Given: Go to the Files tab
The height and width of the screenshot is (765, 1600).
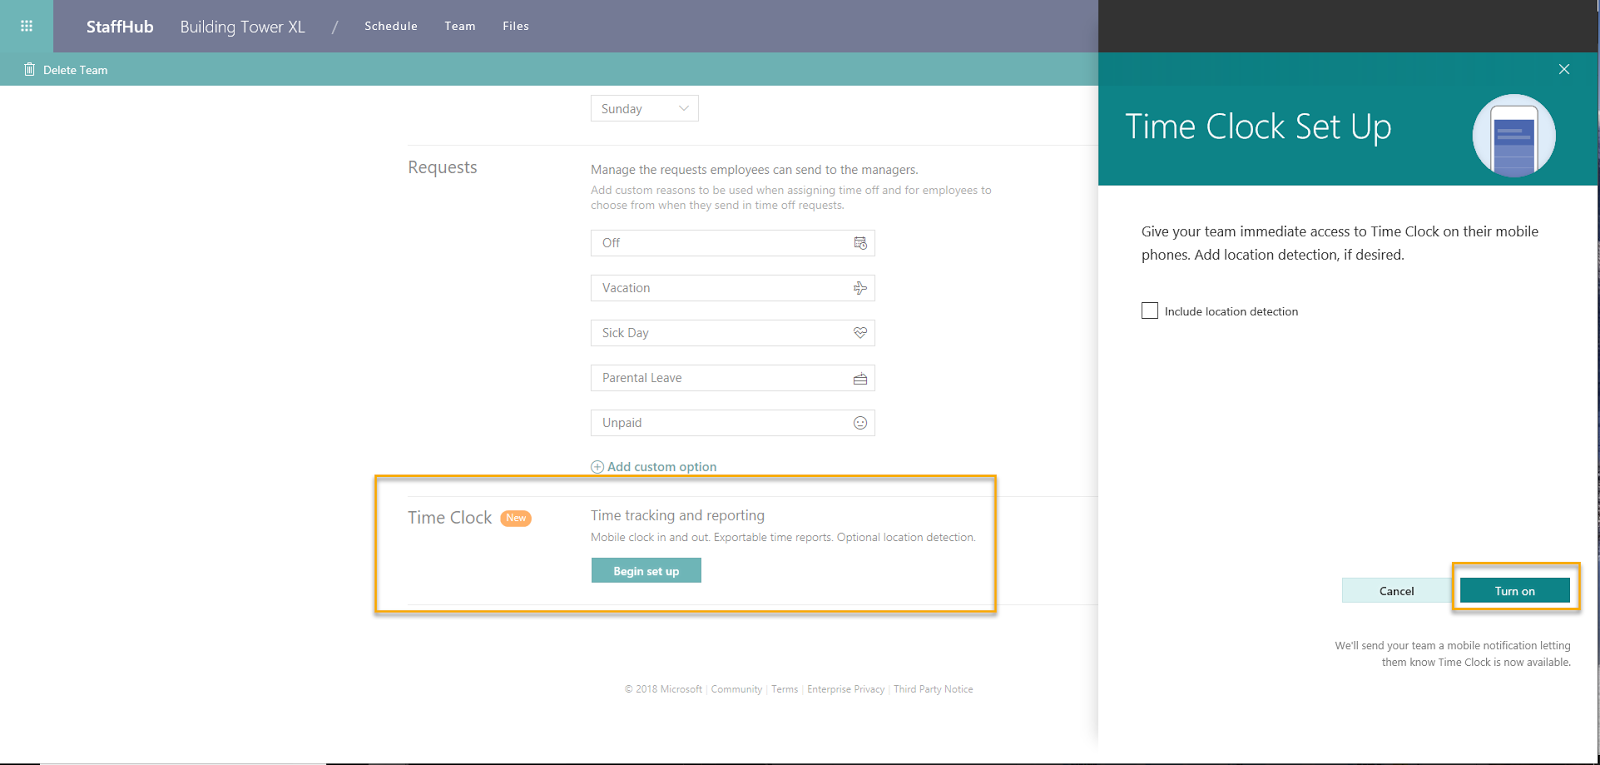Looking at the screenshot, I should (516, 26).
